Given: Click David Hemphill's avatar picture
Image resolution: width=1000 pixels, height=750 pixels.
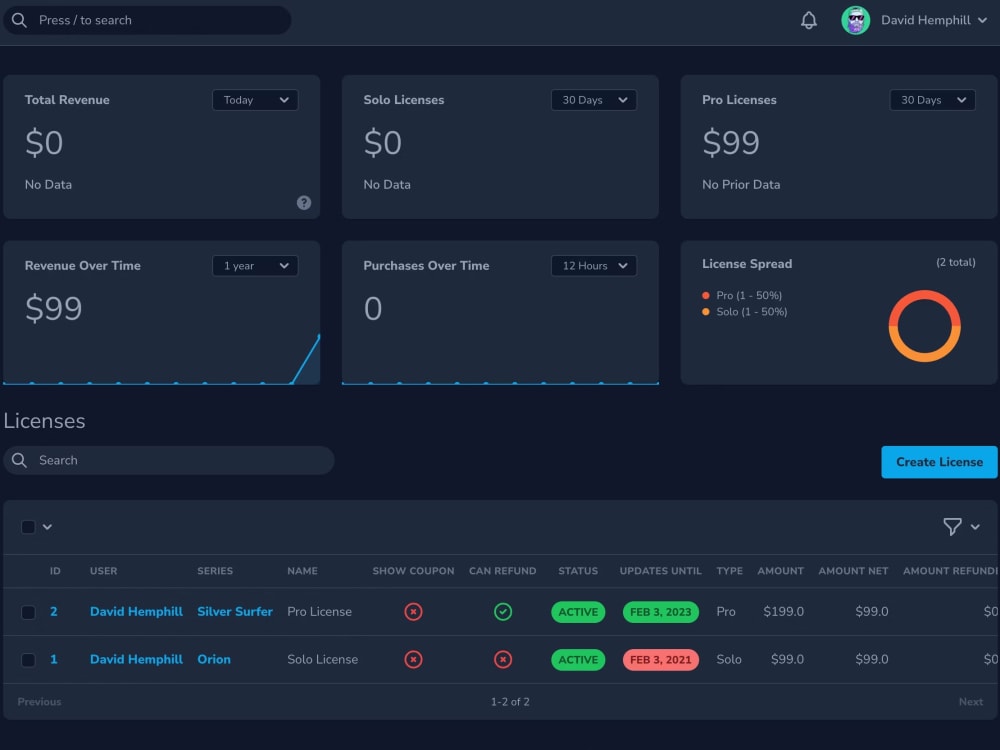Looking at the screenshot, I should click(x=855, y=20).
